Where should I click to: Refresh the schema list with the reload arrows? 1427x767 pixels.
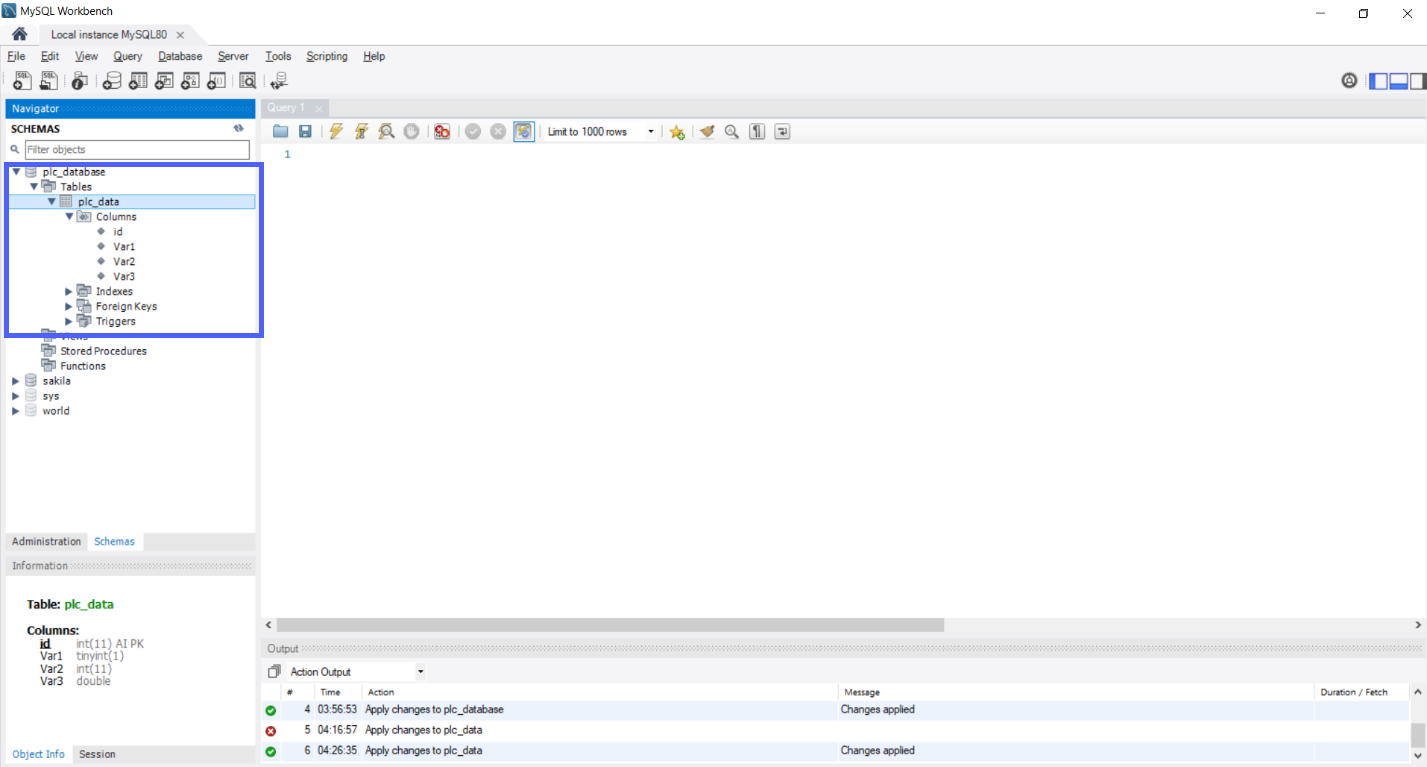click(238, 128)
